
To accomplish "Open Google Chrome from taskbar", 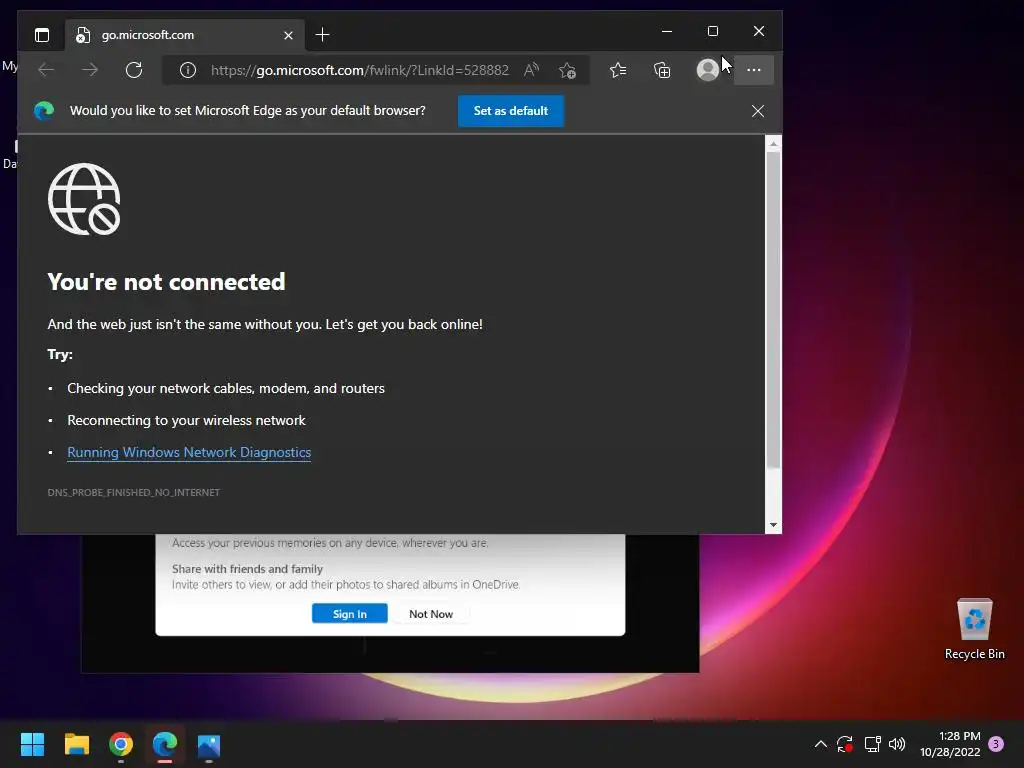I will coord(121,744).
